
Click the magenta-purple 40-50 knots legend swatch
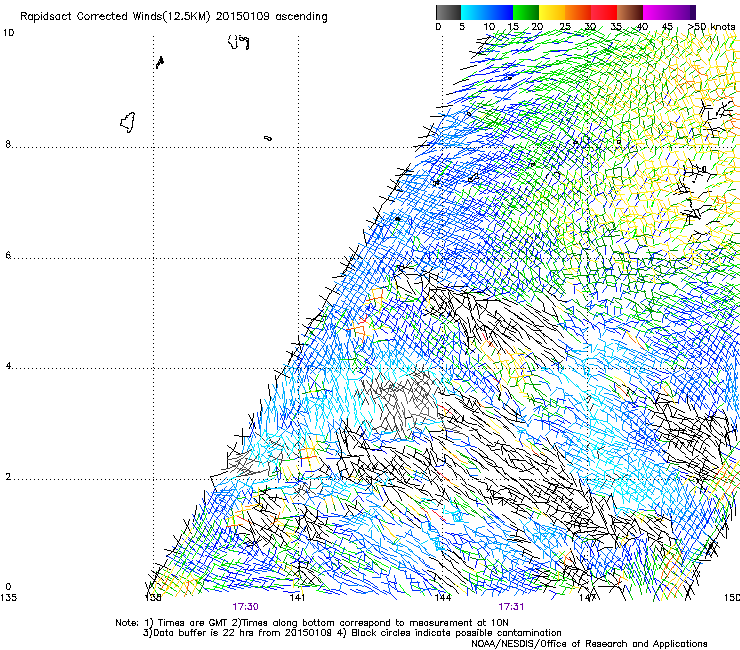(x=669, y=12)
